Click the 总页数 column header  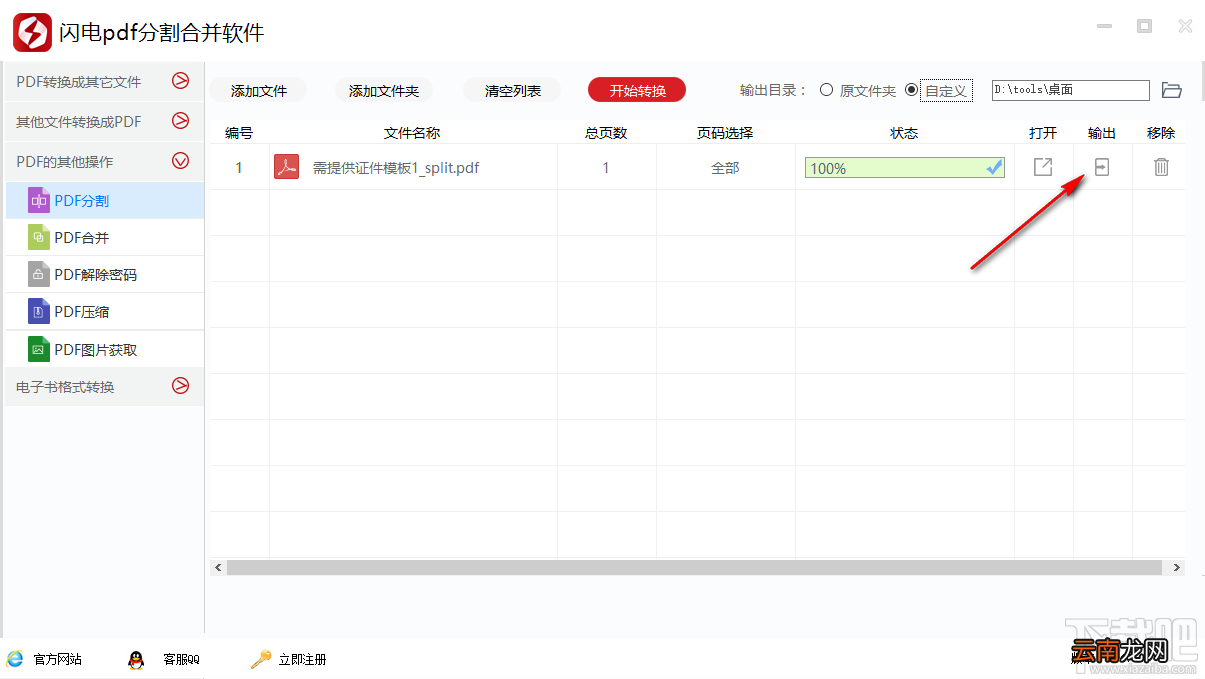point(606,133)
